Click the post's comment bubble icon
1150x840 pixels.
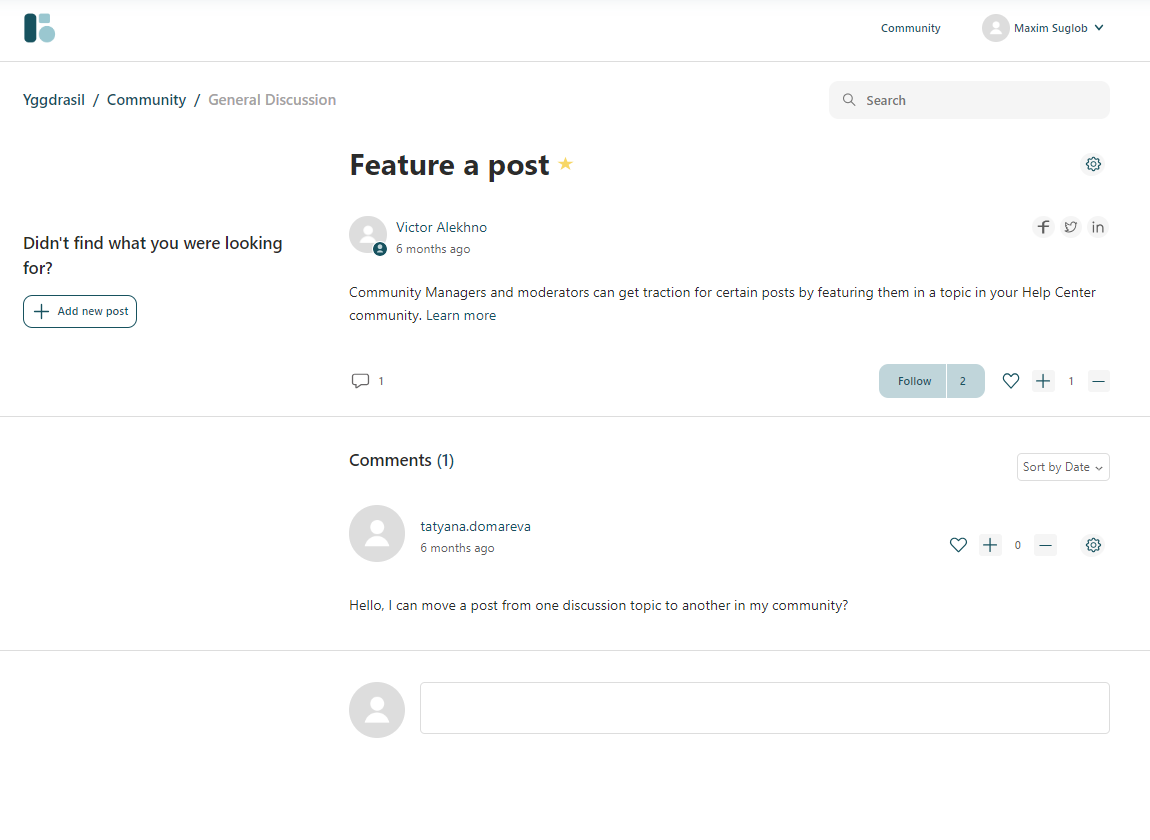point(360,381)
